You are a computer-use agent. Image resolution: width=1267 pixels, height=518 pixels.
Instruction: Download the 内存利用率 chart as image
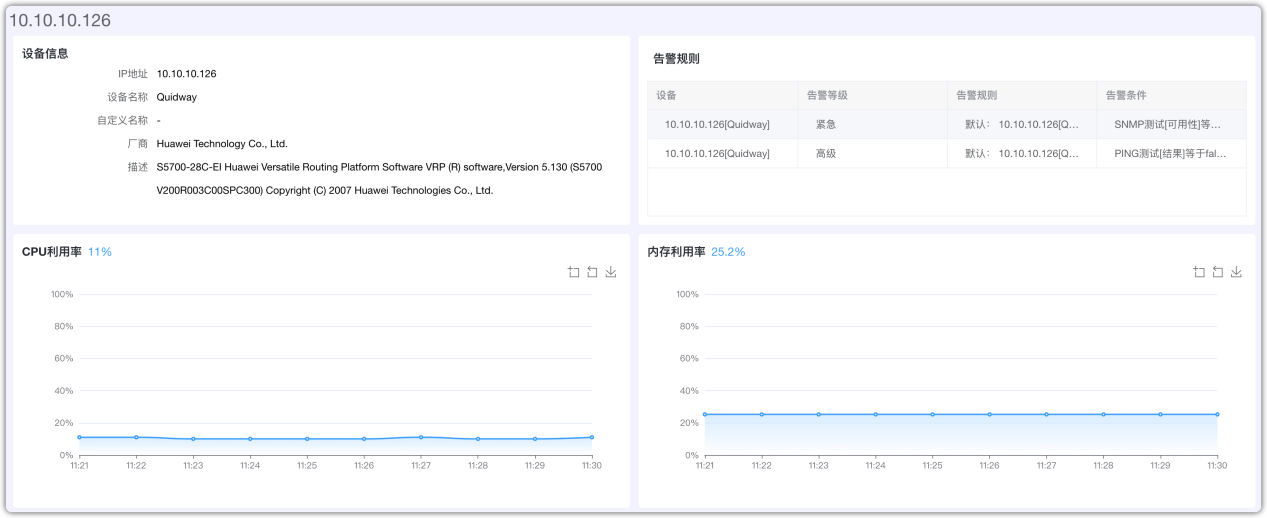pyautogui.click(x=1236, y=272)
